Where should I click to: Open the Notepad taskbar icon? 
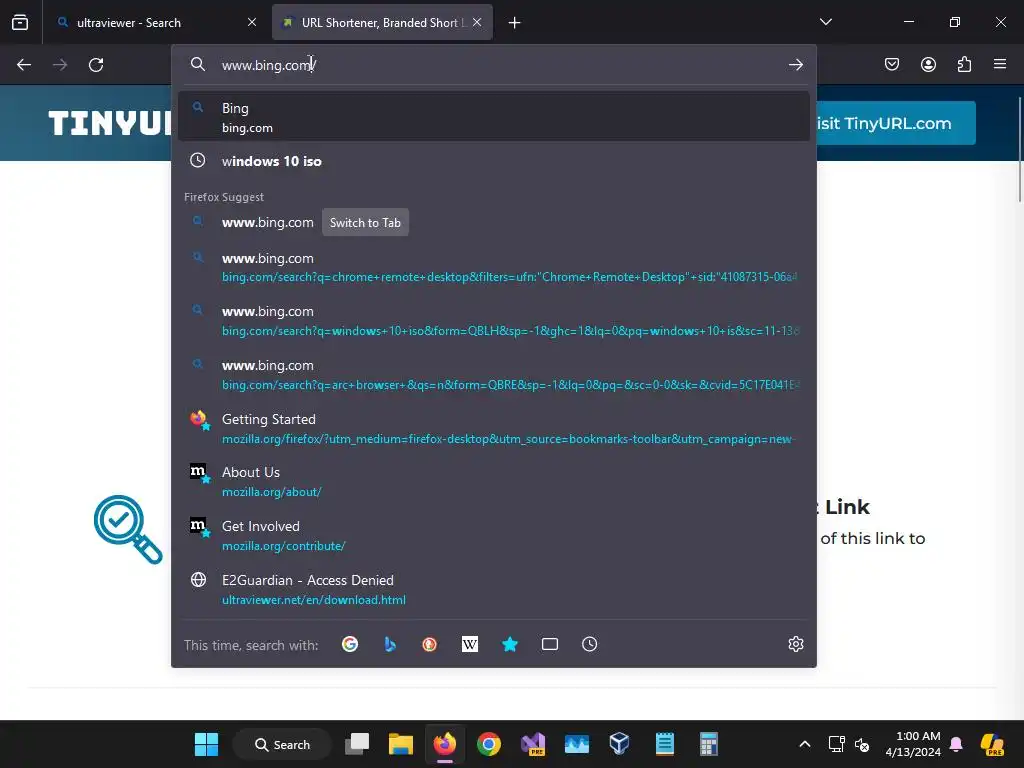click(665, 744)
